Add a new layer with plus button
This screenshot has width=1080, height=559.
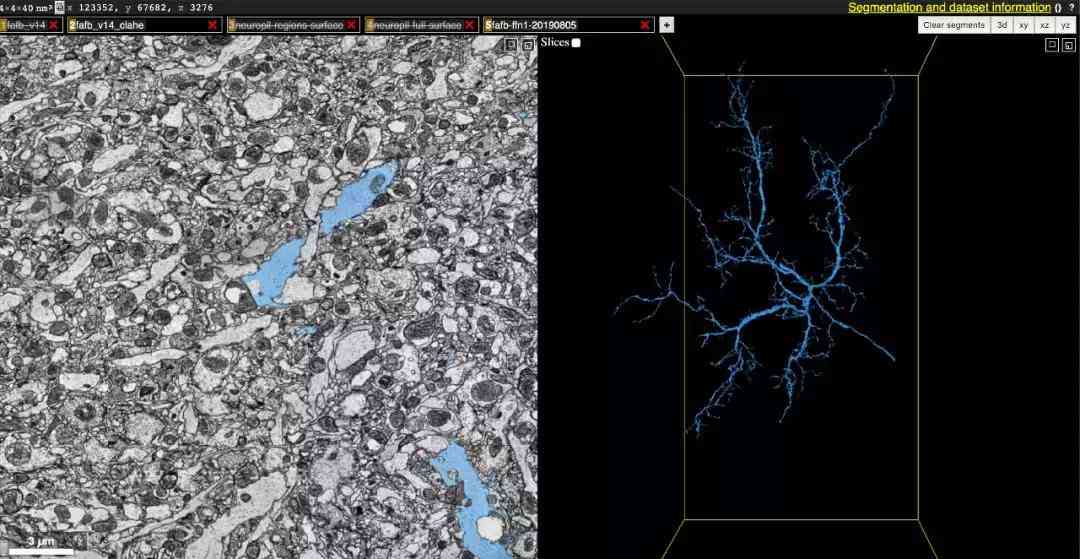click(667, 25)
